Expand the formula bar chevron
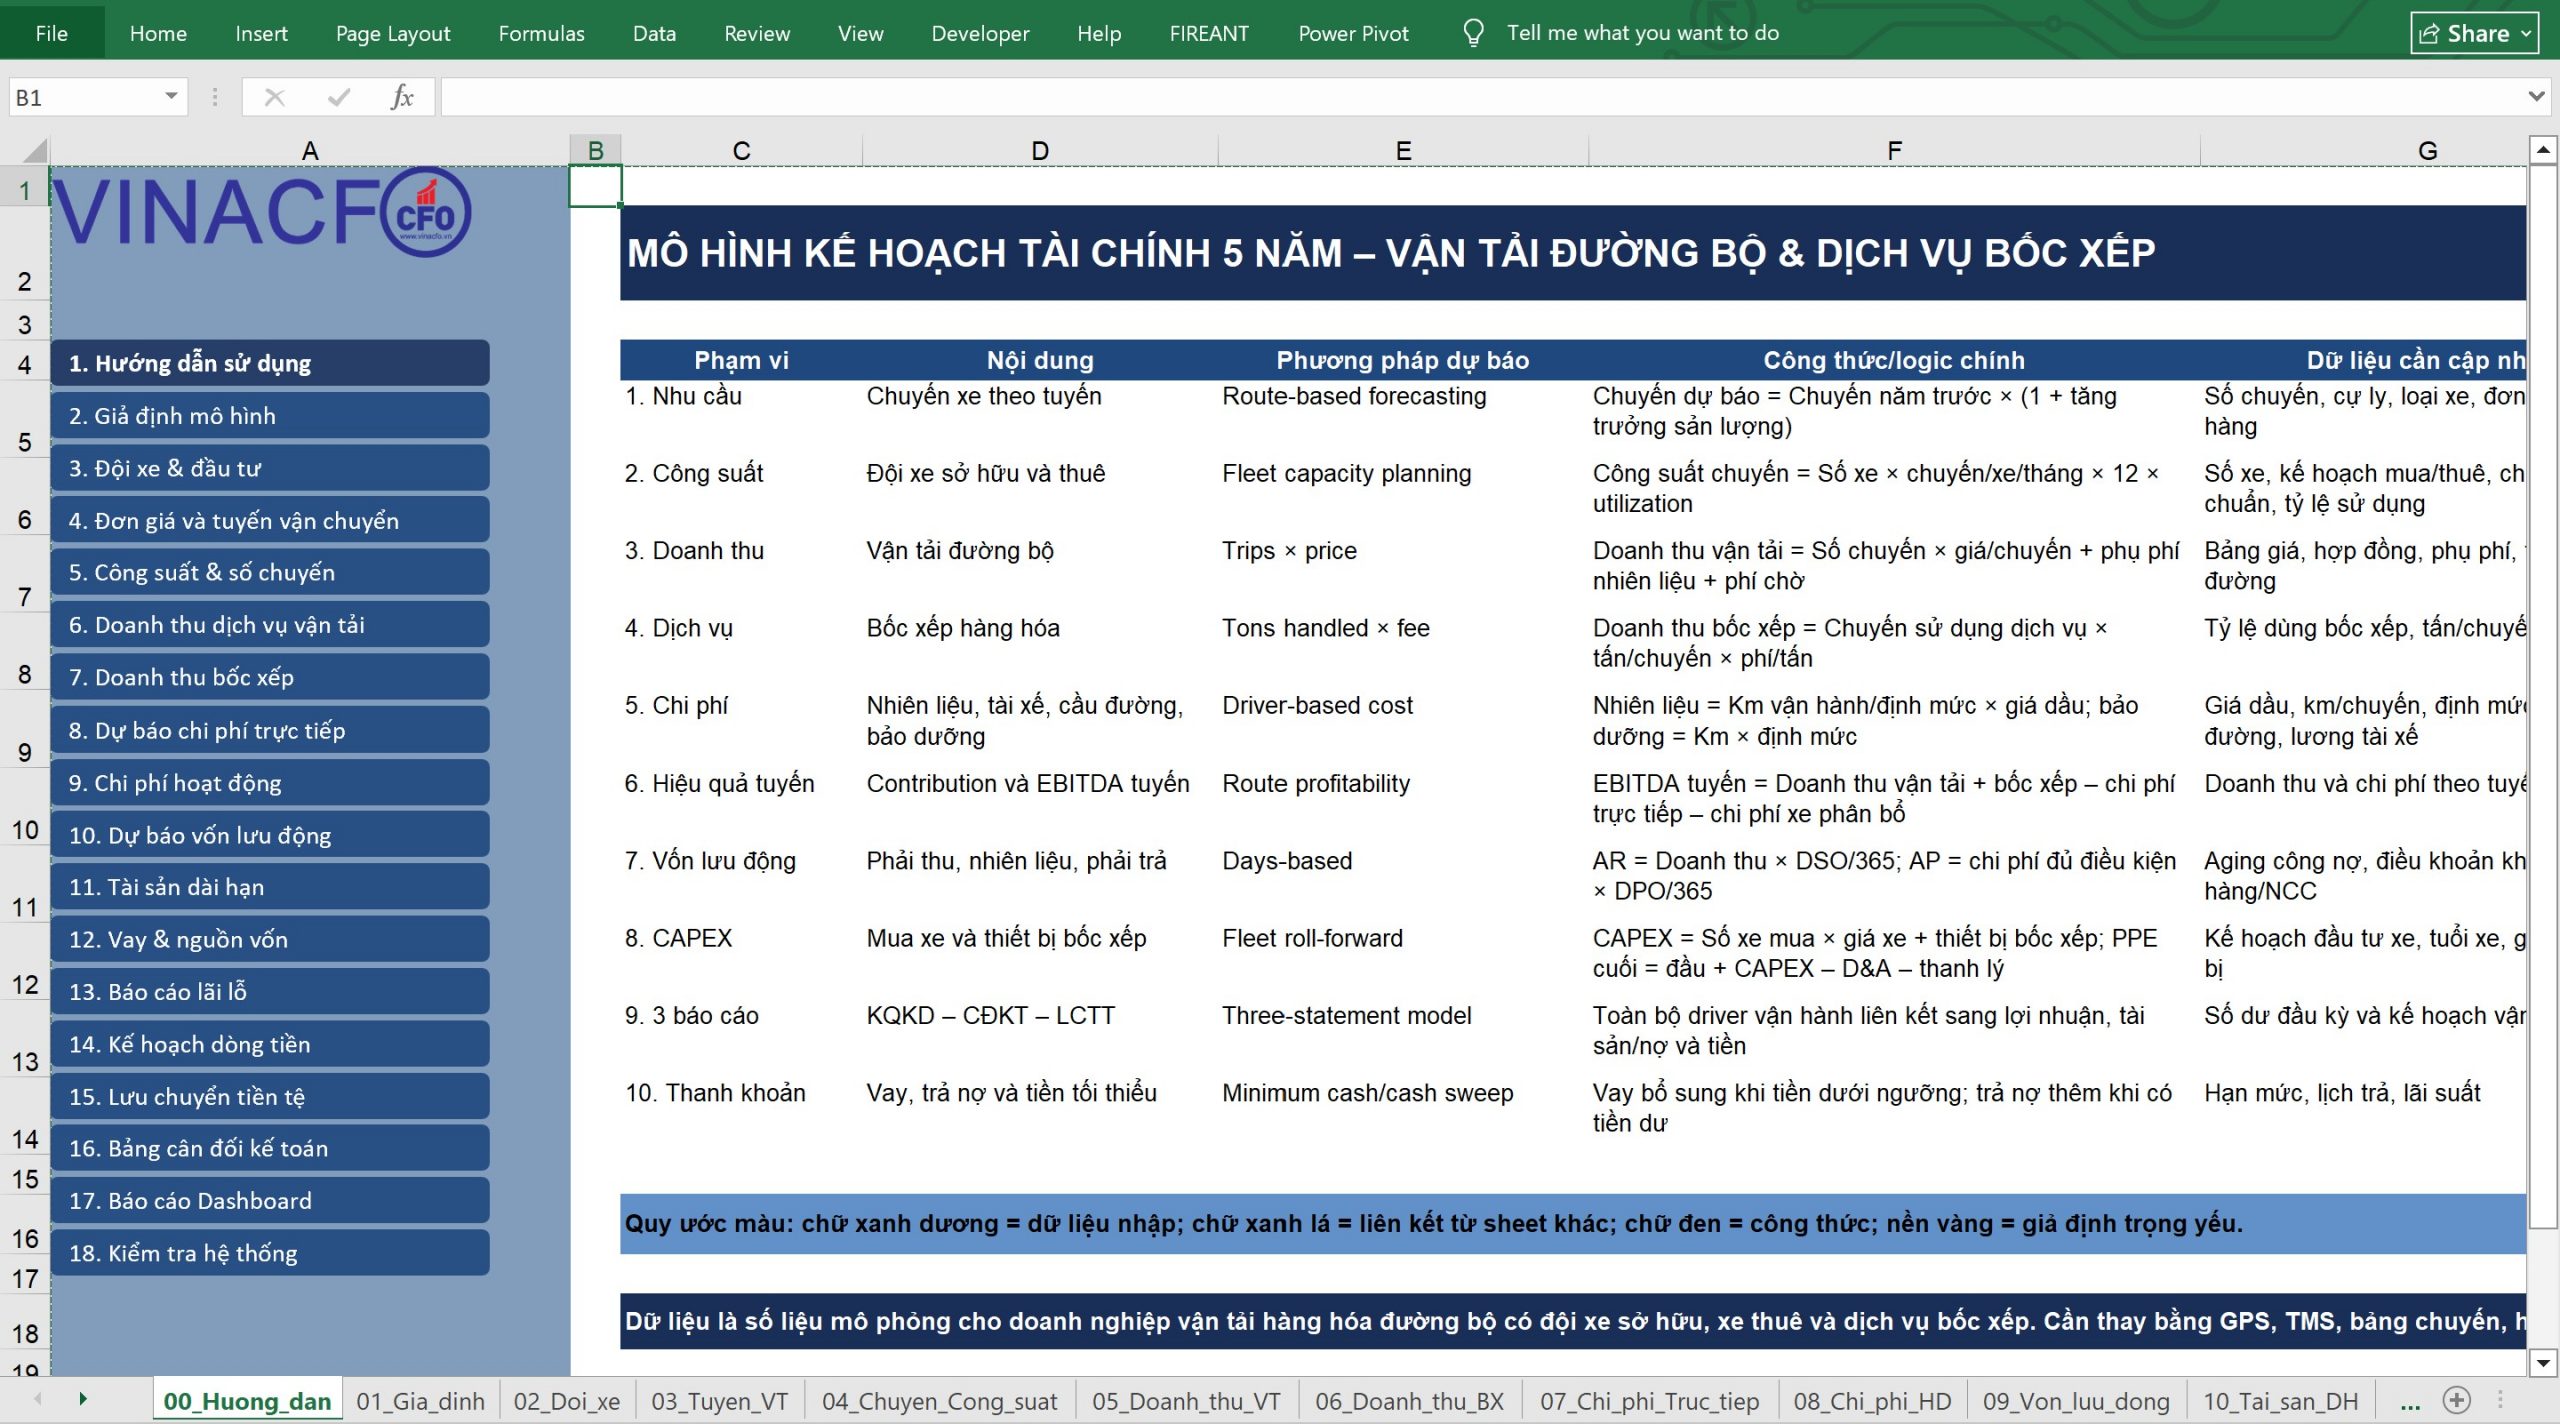The width and height of the screenshot is (2560, 1424). point(2535,97)
